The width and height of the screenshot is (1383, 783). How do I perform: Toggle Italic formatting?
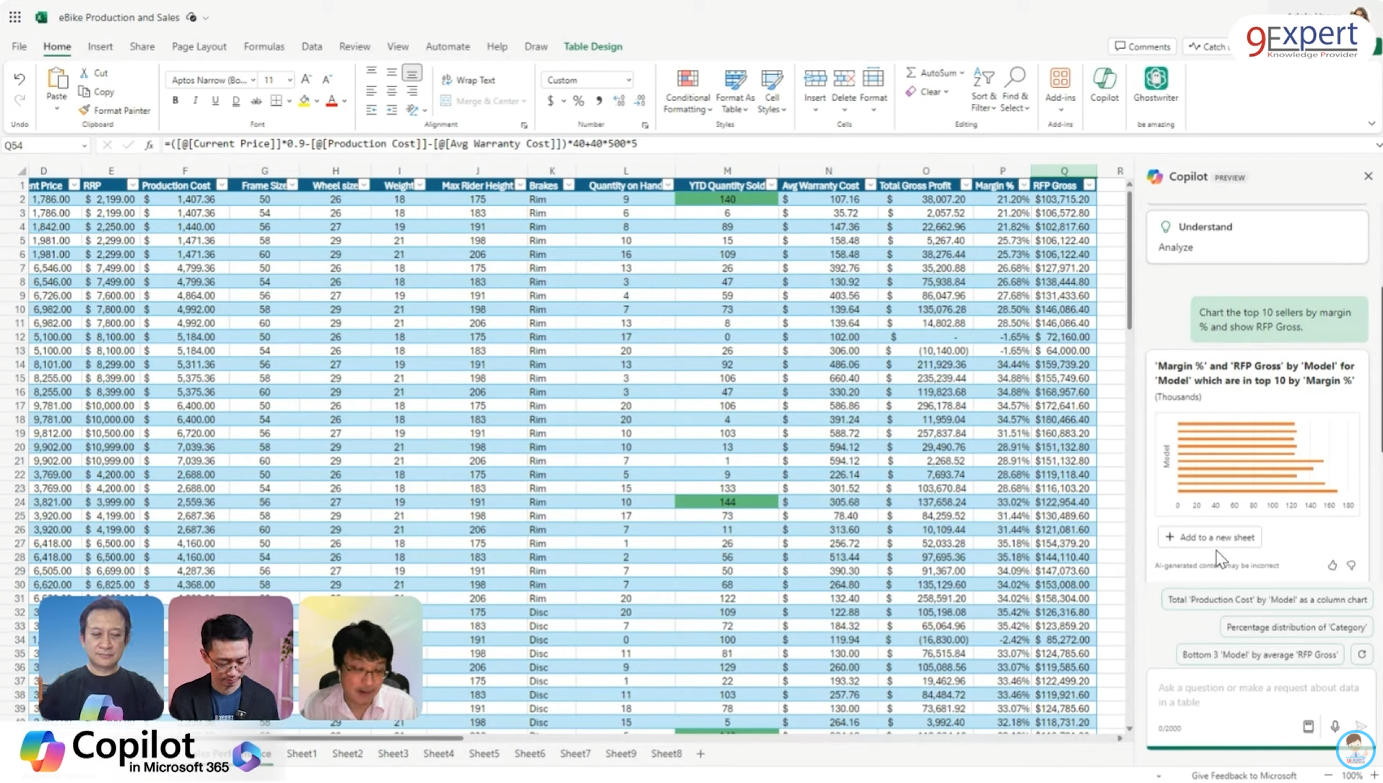pyautogui.click(x=195, y=101)
